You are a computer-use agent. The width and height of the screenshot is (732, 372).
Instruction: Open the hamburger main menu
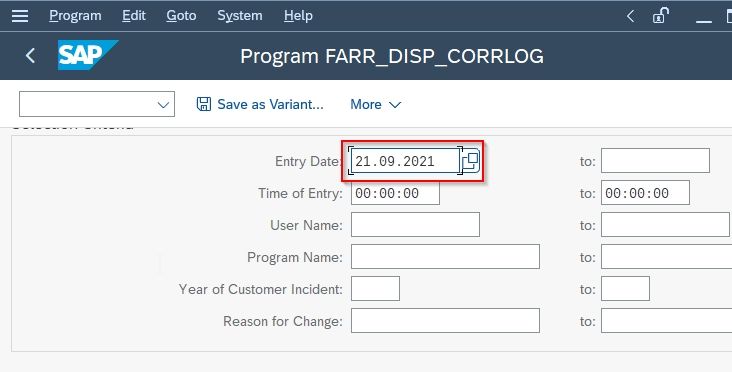tap(20, 16)
